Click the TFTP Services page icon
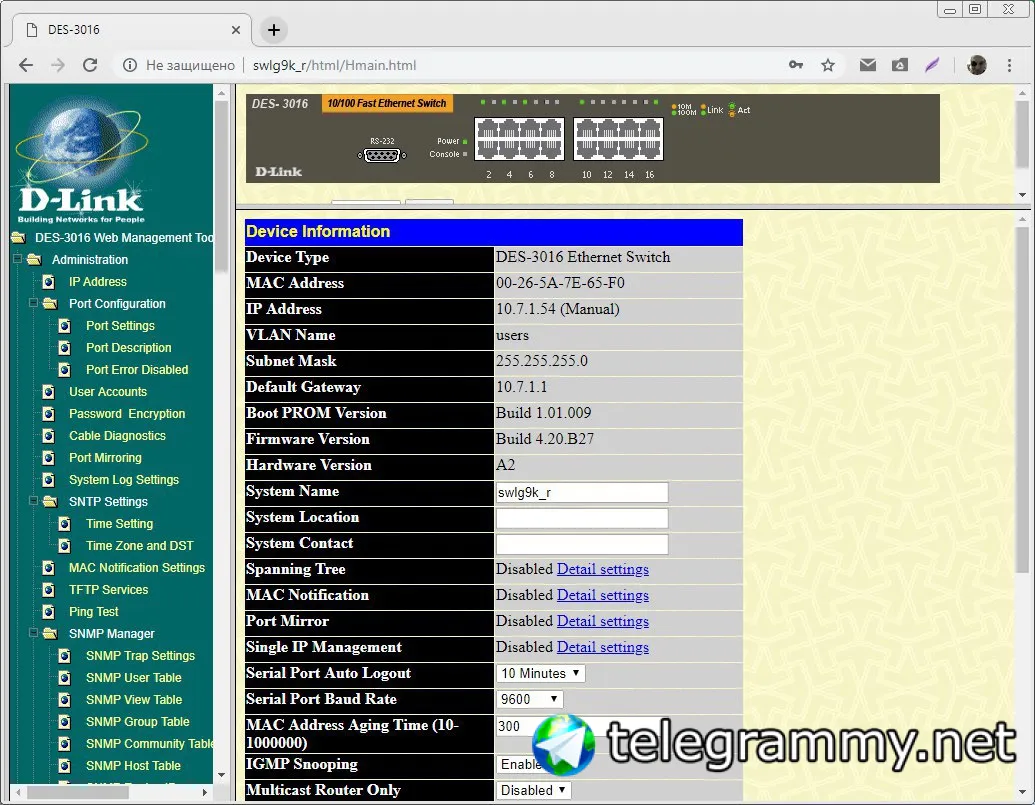 coord(48,590)
